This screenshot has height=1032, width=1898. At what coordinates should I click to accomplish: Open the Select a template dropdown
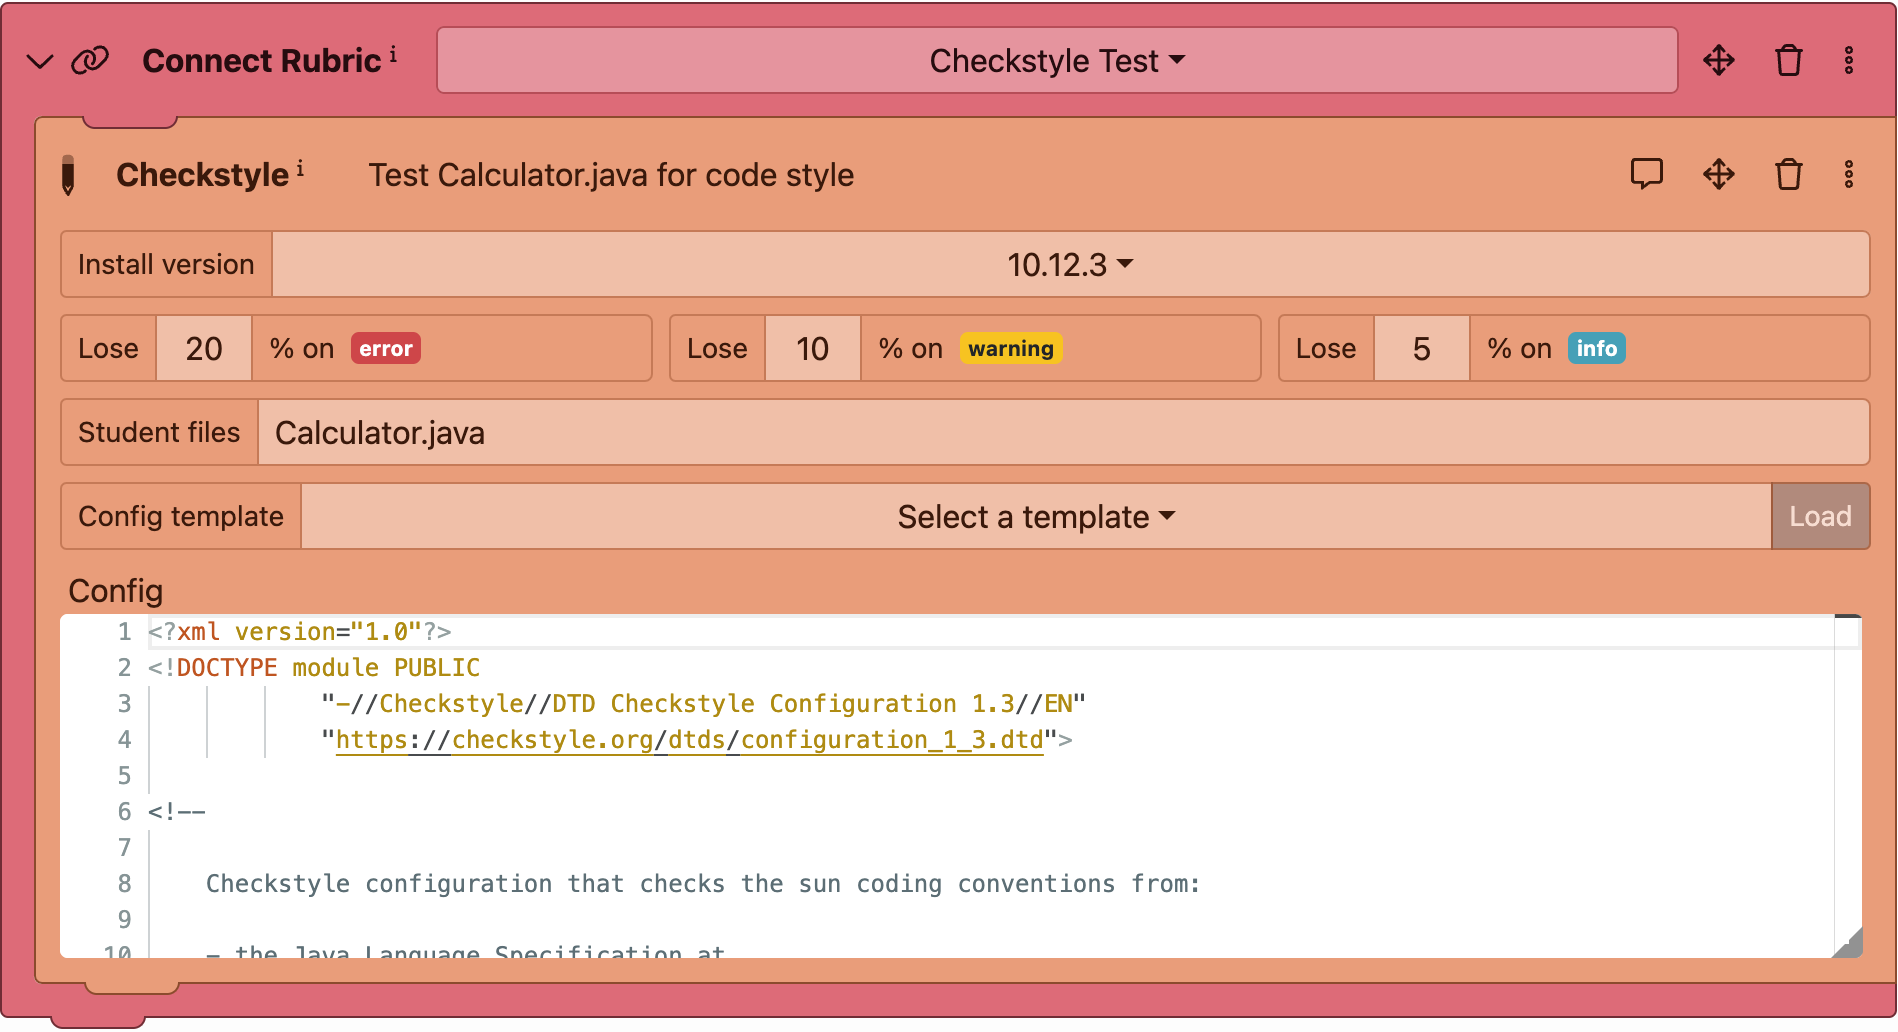pos(1035,517)
